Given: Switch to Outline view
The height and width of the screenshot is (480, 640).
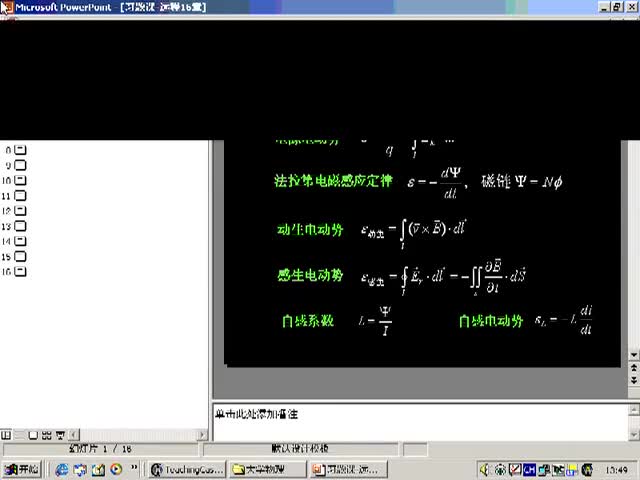Looking at the screenshot, I should pos(19,435).
